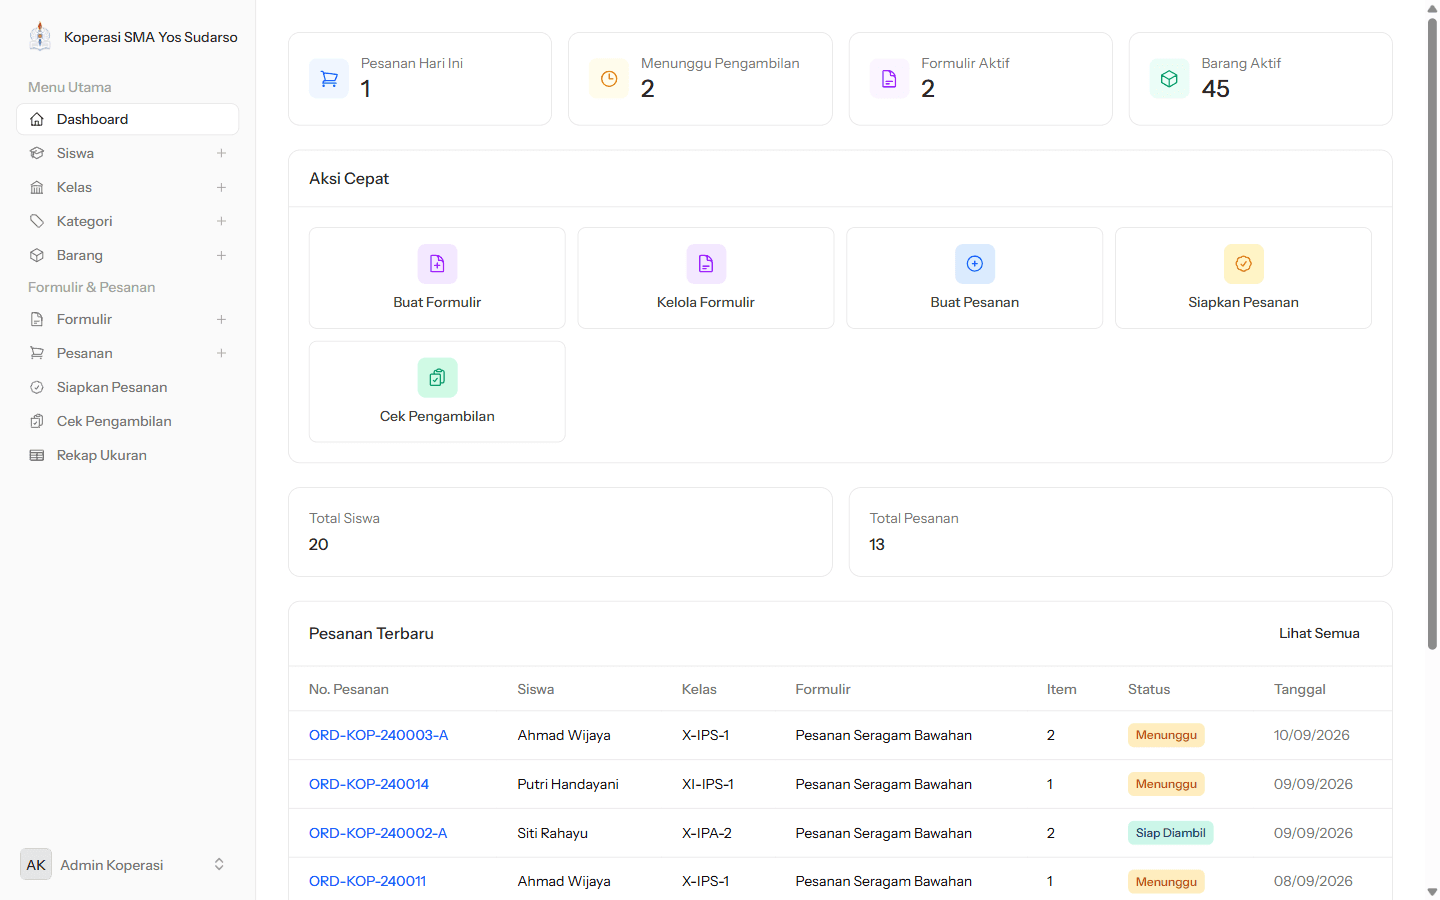Select Siapkan Pesanan in the sidebar

127,387
